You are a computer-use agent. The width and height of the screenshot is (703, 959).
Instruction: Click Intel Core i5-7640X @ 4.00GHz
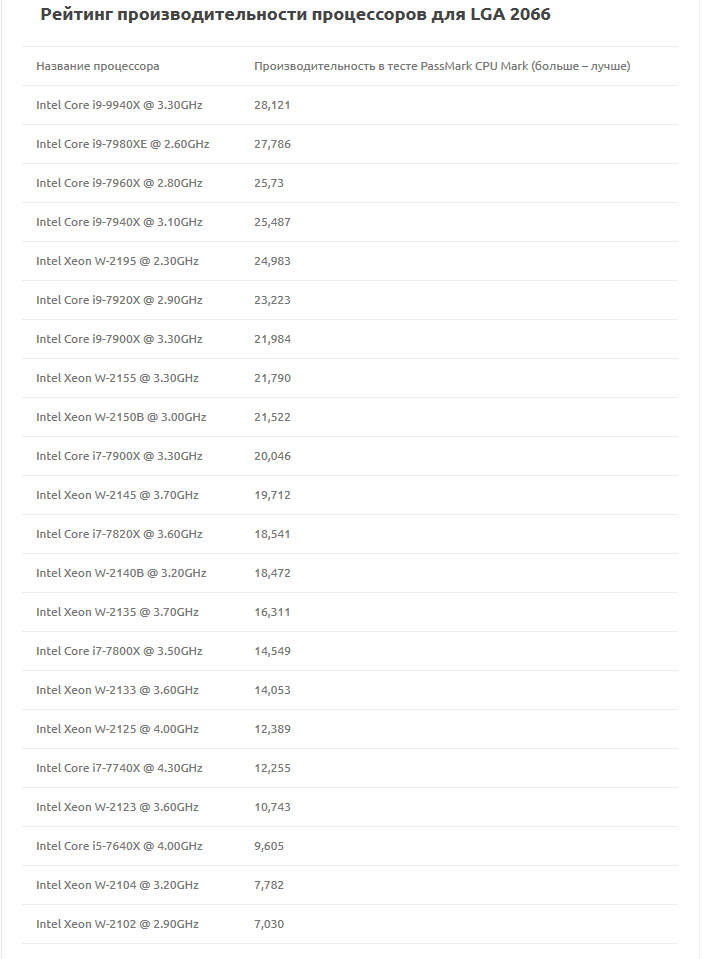pyautogui.click(x=119, y=846)
